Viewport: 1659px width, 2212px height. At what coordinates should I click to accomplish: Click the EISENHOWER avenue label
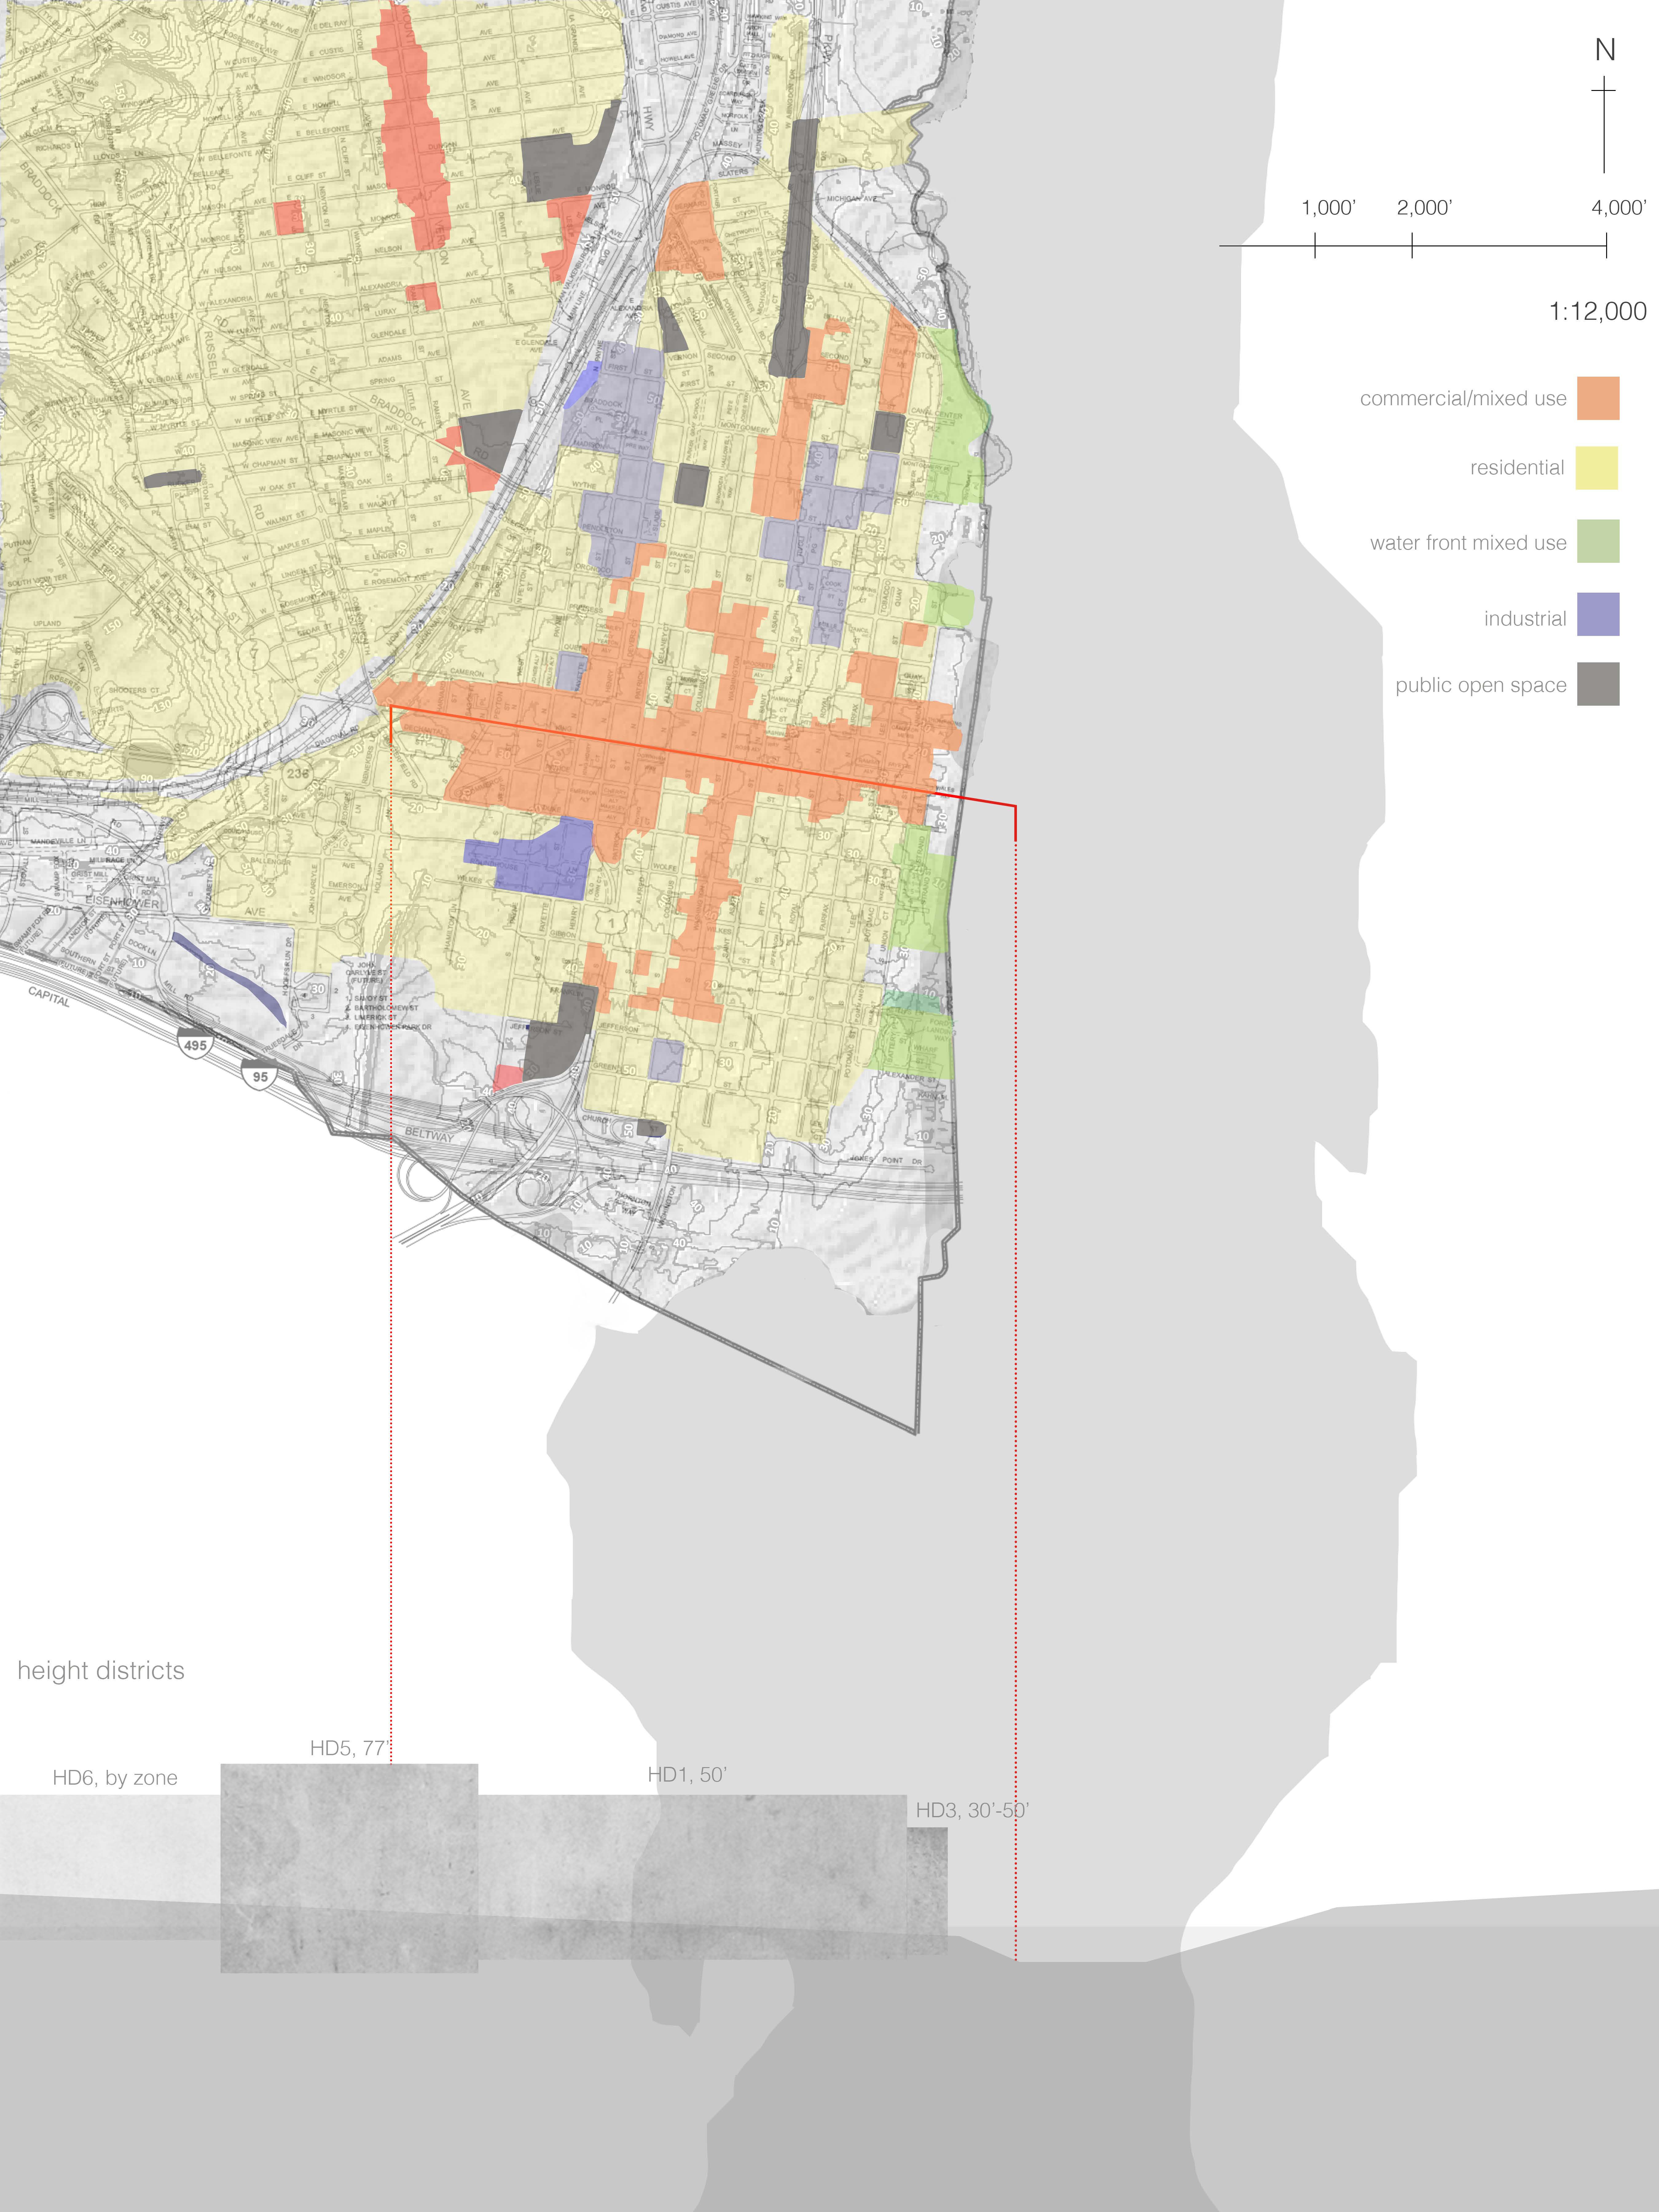[x=122, y=902]
